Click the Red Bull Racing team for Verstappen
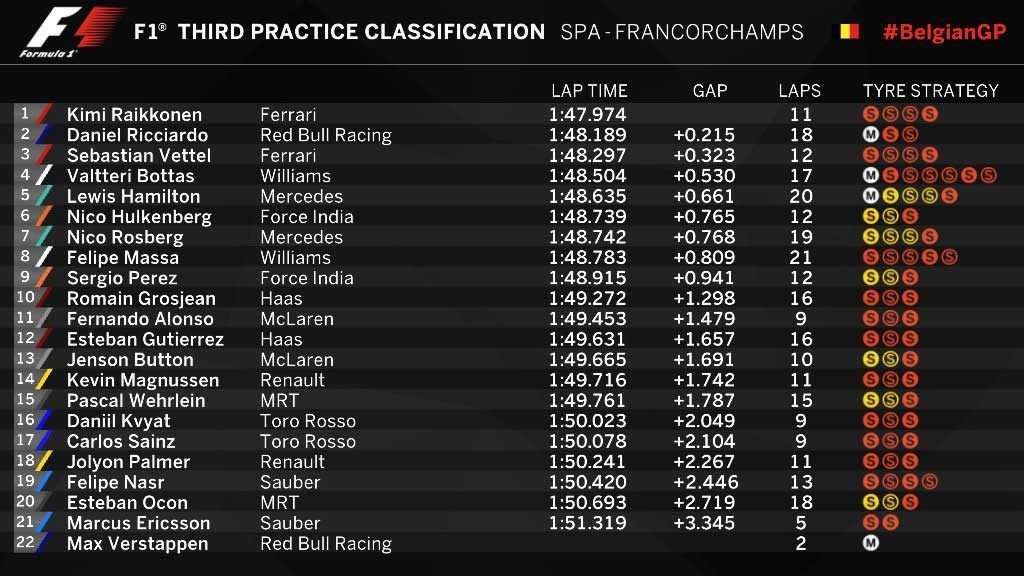The image size is (1024, 576). coord(326,543)
